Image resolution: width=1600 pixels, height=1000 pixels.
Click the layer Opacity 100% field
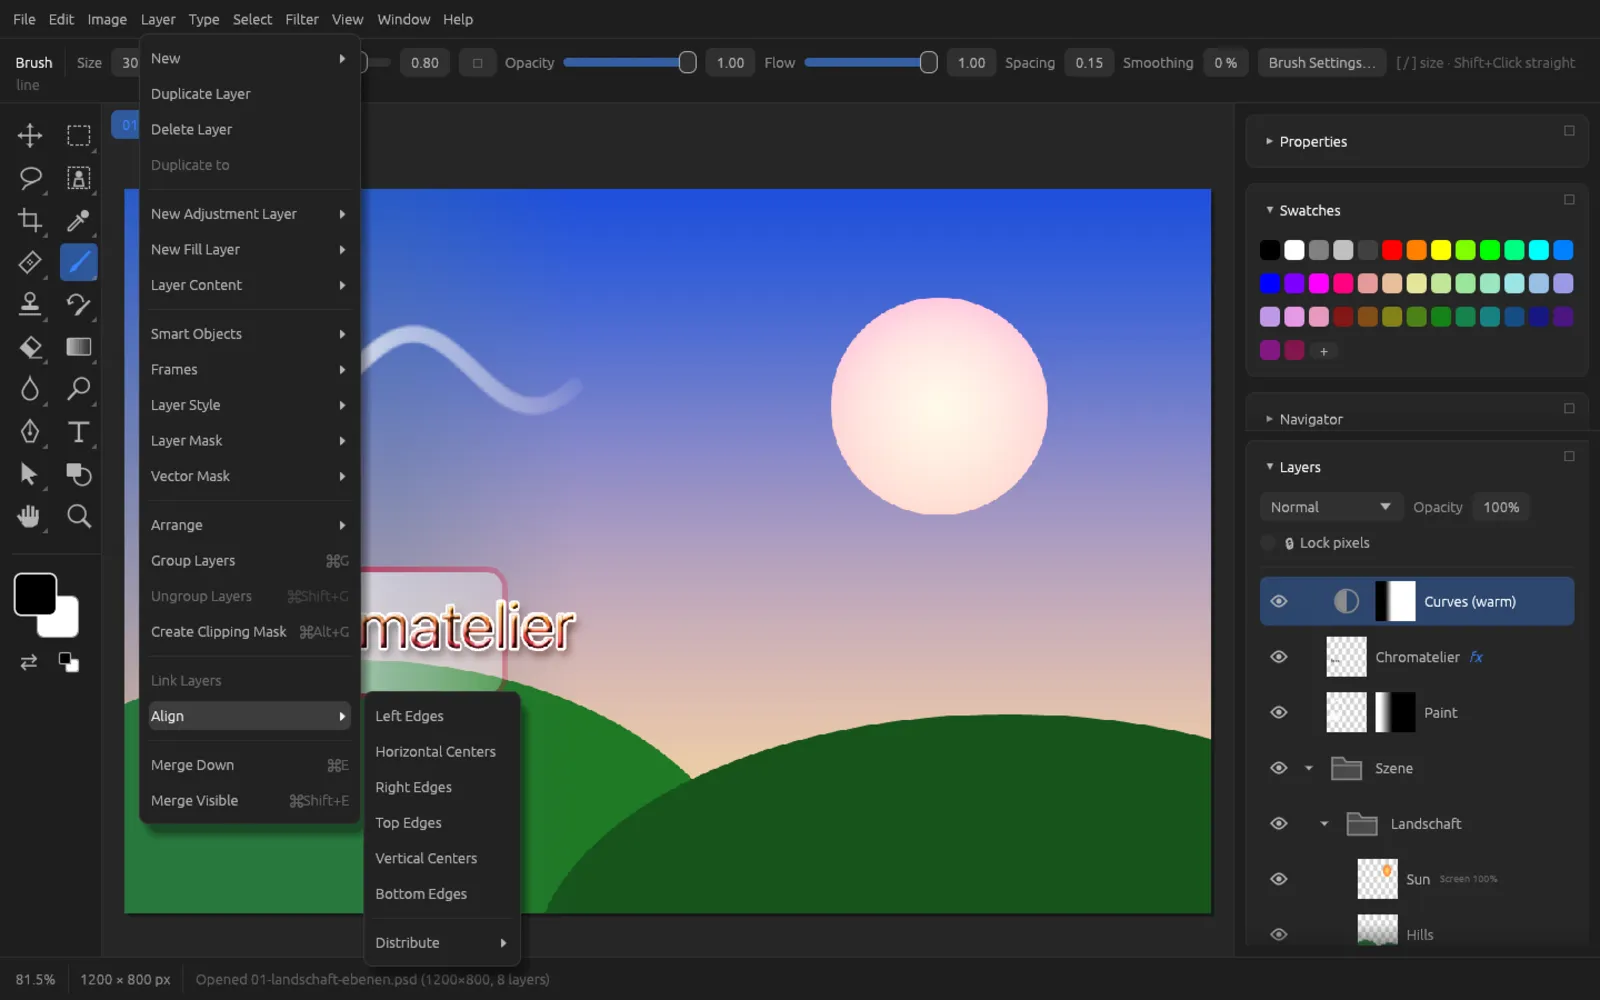1501,507
